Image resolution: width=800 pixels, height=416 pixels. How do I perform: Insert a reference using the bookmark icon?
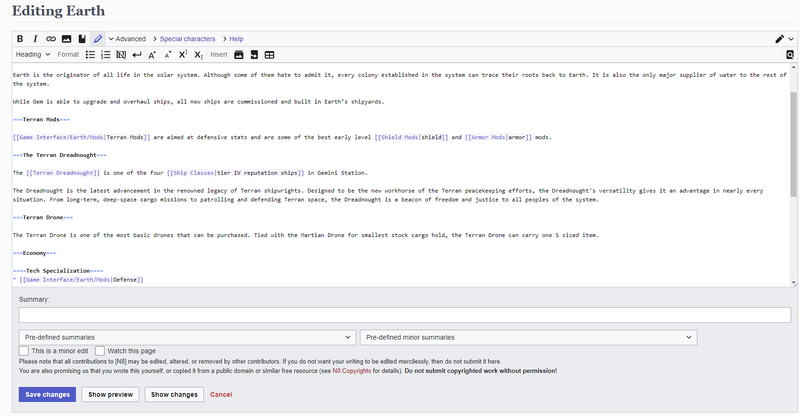tap(82, 39)
